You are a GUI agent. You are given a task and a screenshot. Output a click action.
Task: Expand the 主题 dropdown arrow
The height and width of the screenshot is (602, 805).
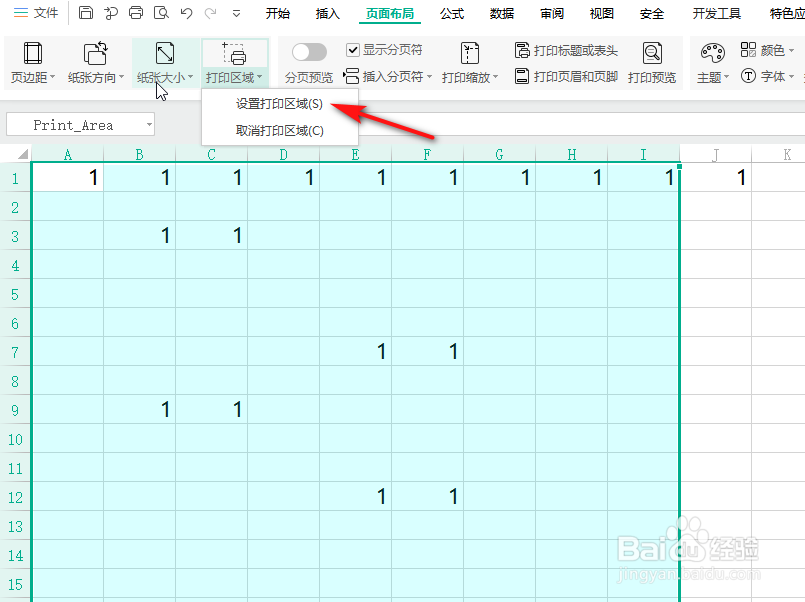tap(726, 77)
